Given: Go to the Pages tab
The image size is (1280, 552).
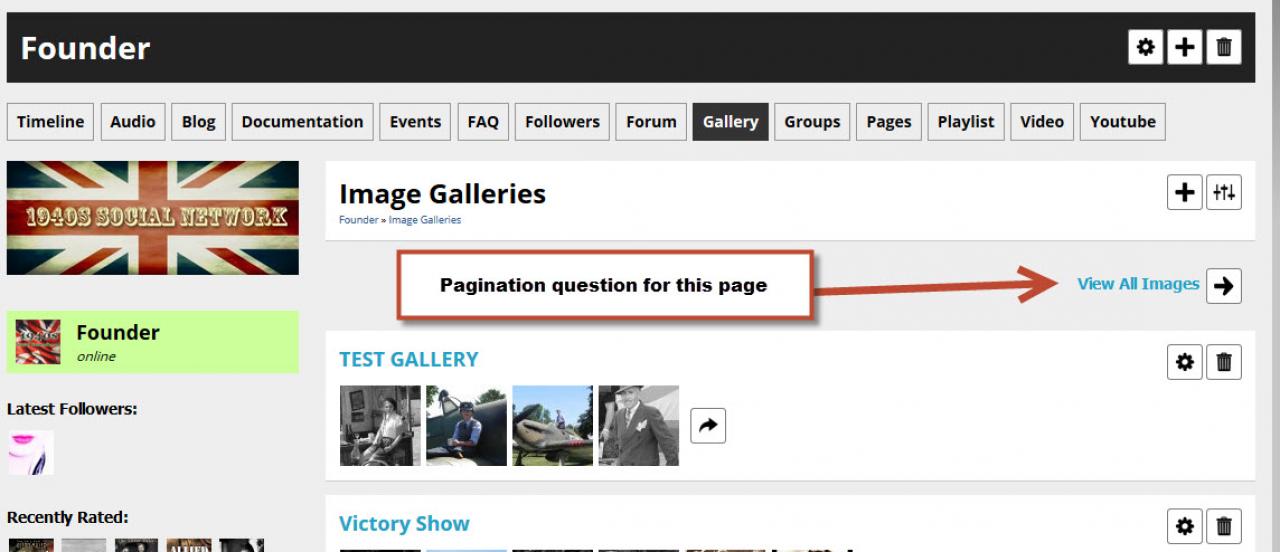Looking at the screenshot, I should [889, 122].
